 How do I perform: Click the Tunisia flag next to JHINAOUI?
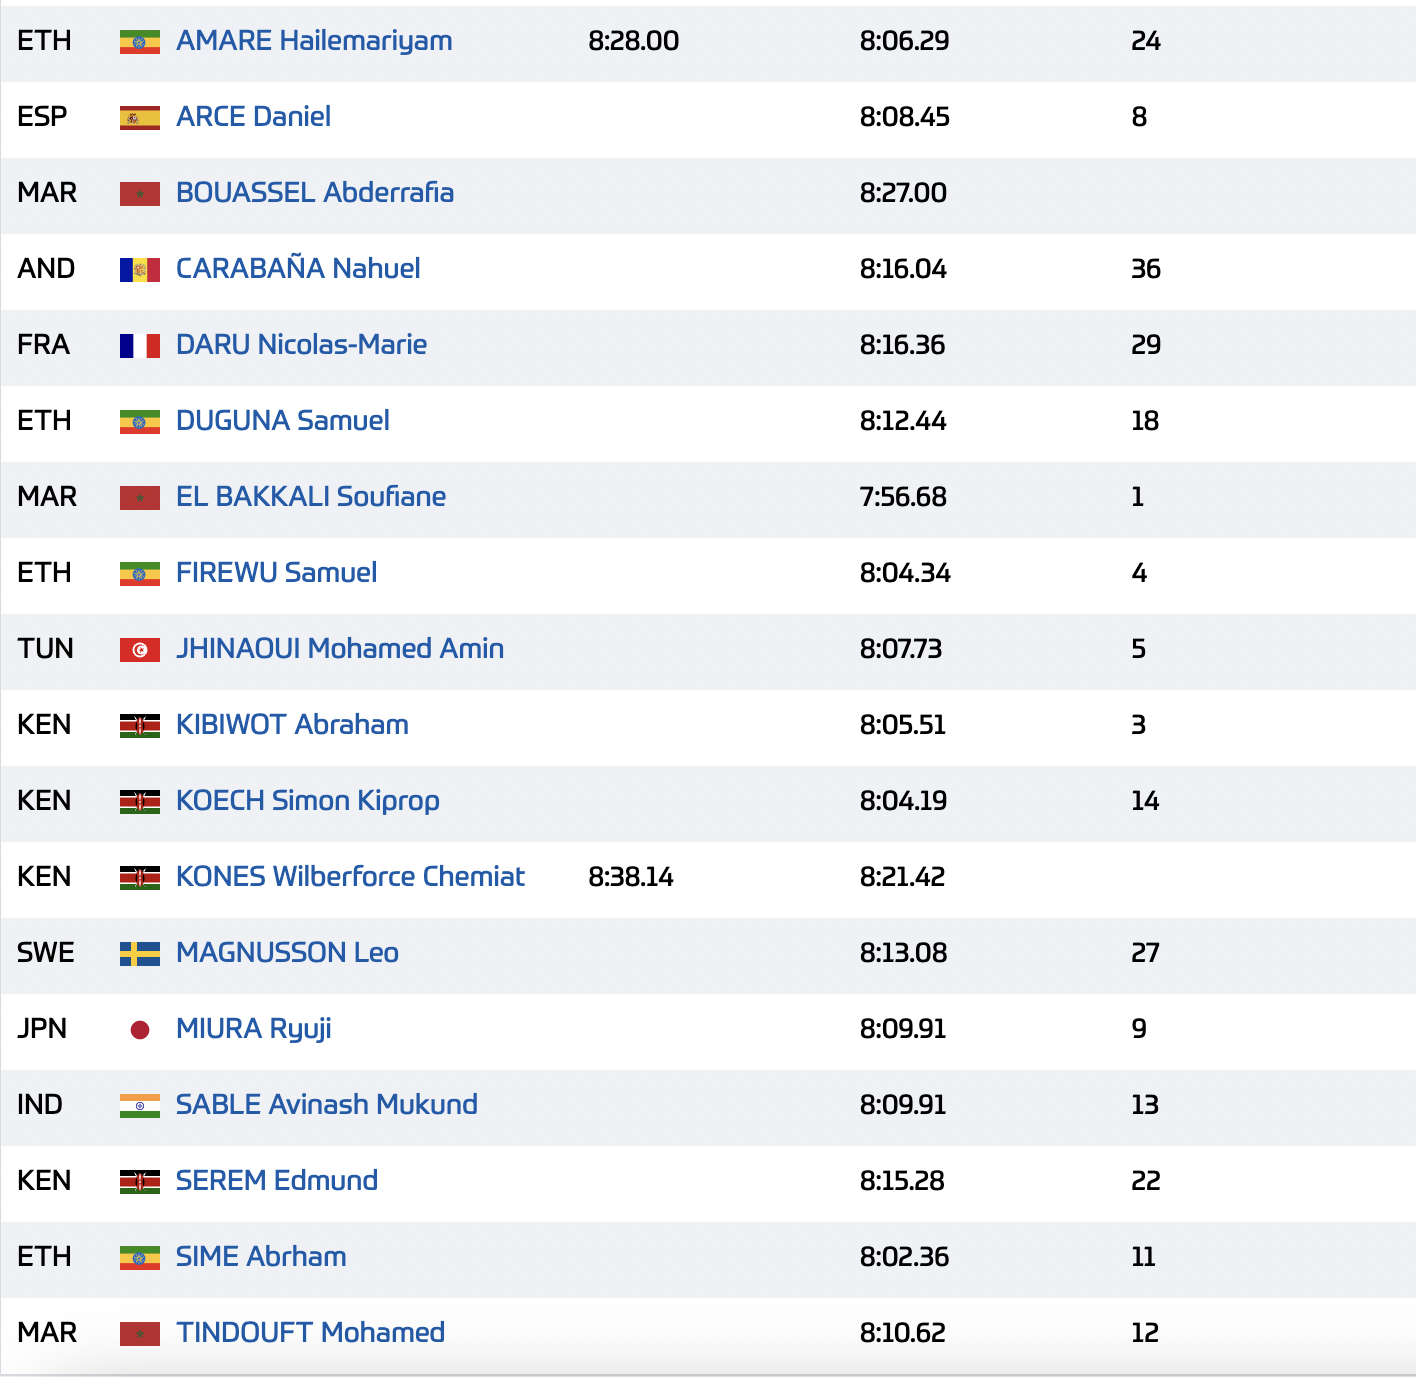point(139,650)
